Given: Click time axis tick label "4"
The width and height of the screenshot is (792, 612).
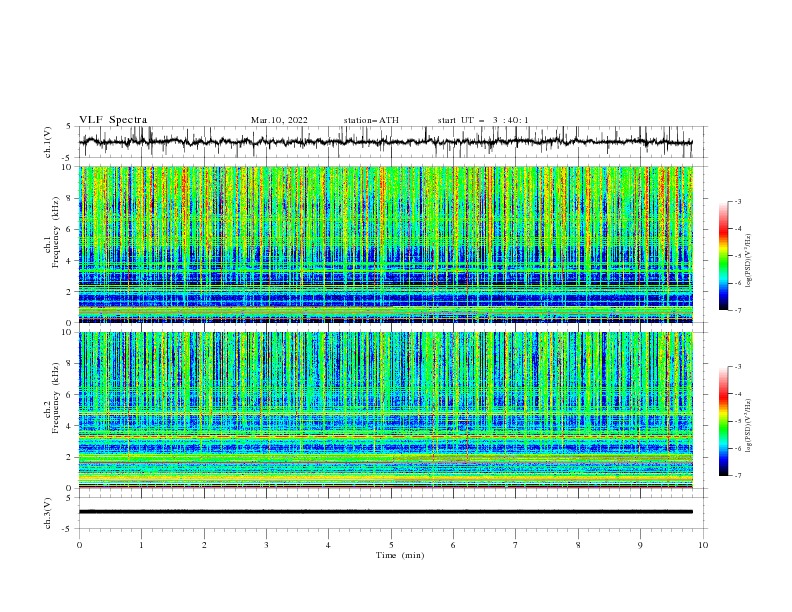Looking at the screenshot, I should click(x=328, y=545).
